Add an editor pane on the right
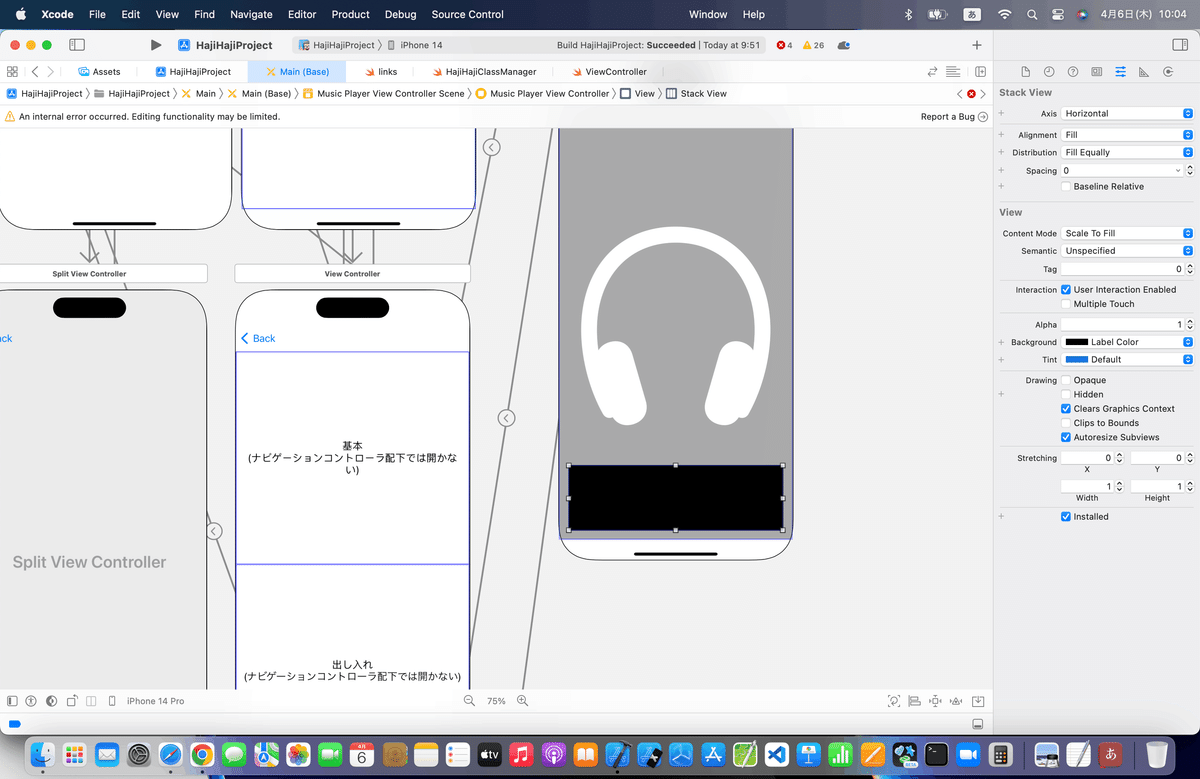This screenshot has width=1200, height=779. pos(981,72)
